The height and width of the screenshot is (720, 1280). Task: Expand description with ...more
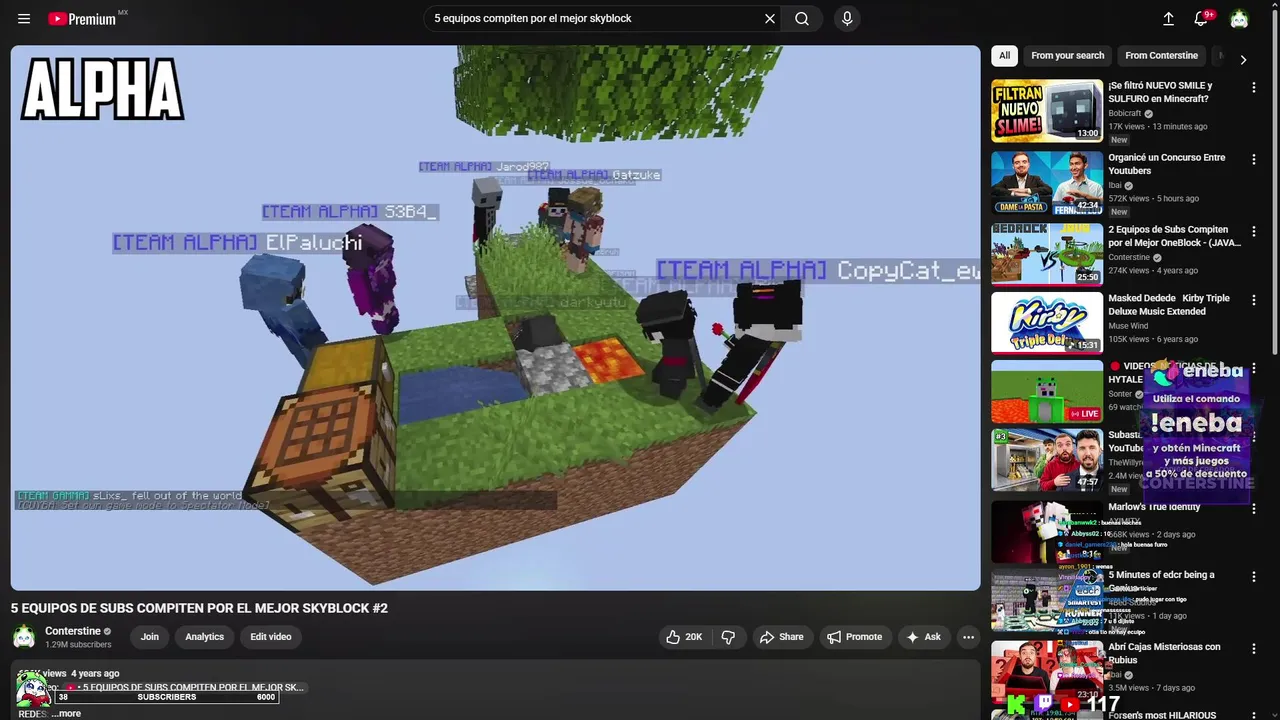67,713
